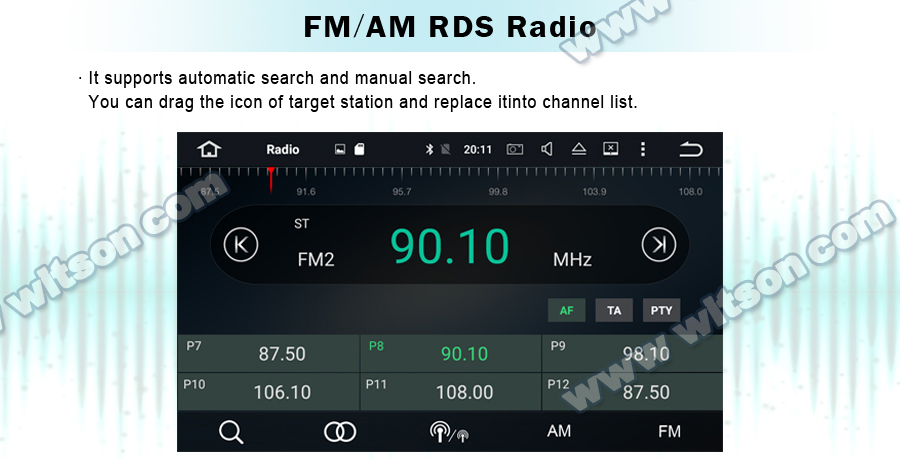
Task: Seek to previous station
Action: point(241,245)
